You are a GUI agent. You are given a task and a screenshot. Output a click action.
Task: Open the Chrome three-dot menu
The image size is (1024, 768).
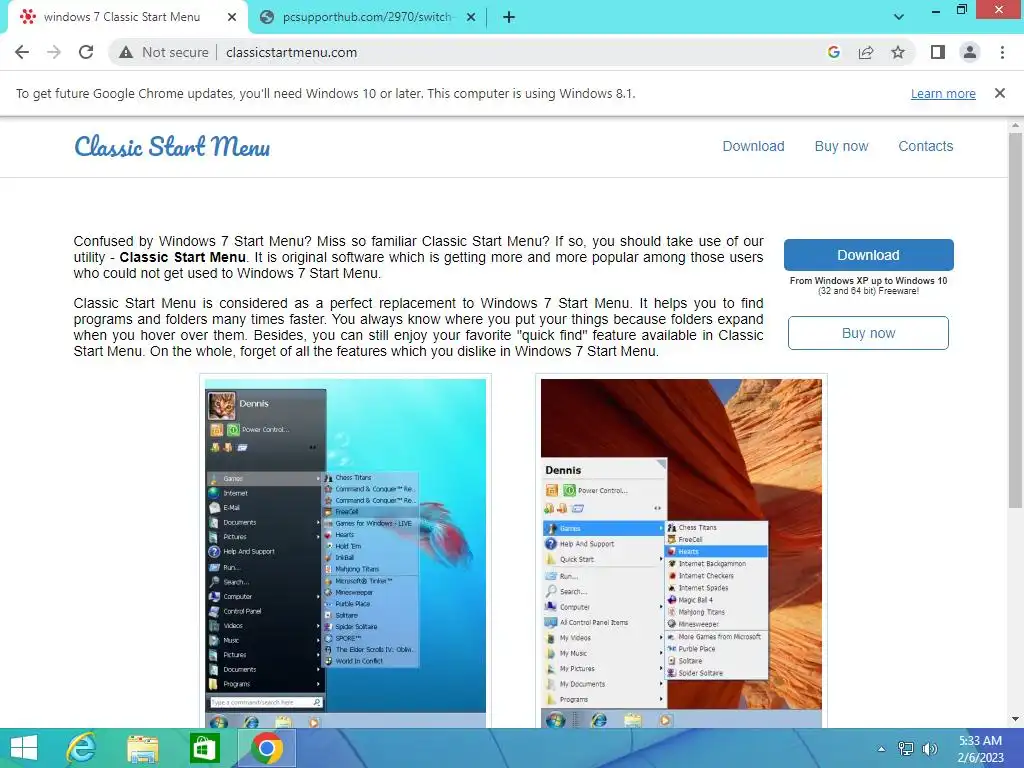[x=1002, y=52]
